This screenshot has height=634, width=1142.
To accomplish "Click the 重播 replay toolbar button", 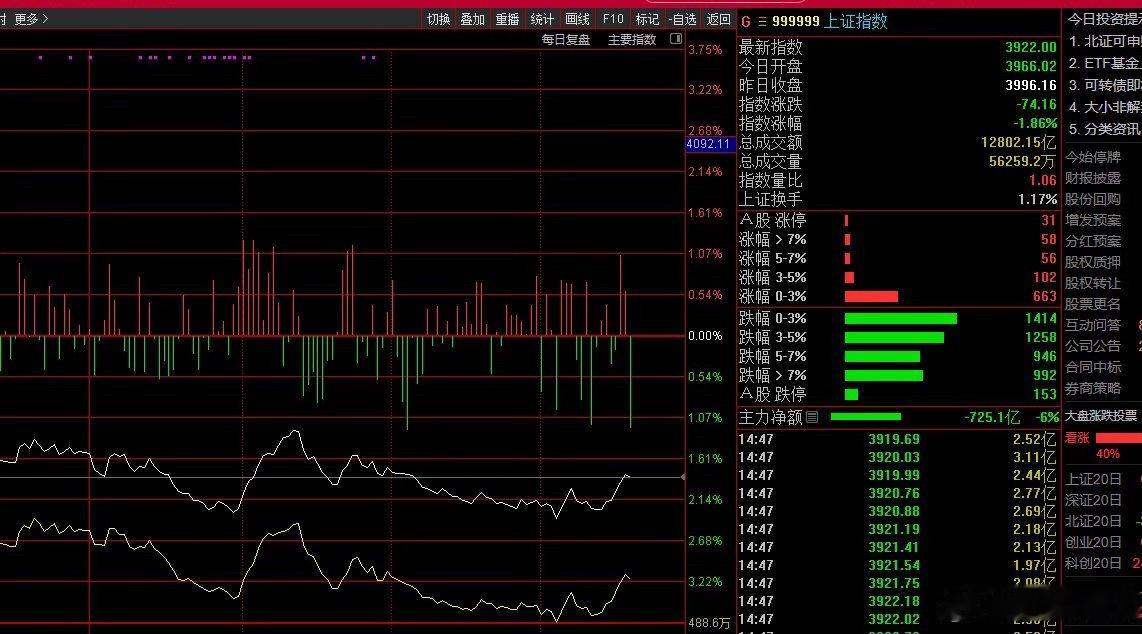I will (x=508, y=19).
